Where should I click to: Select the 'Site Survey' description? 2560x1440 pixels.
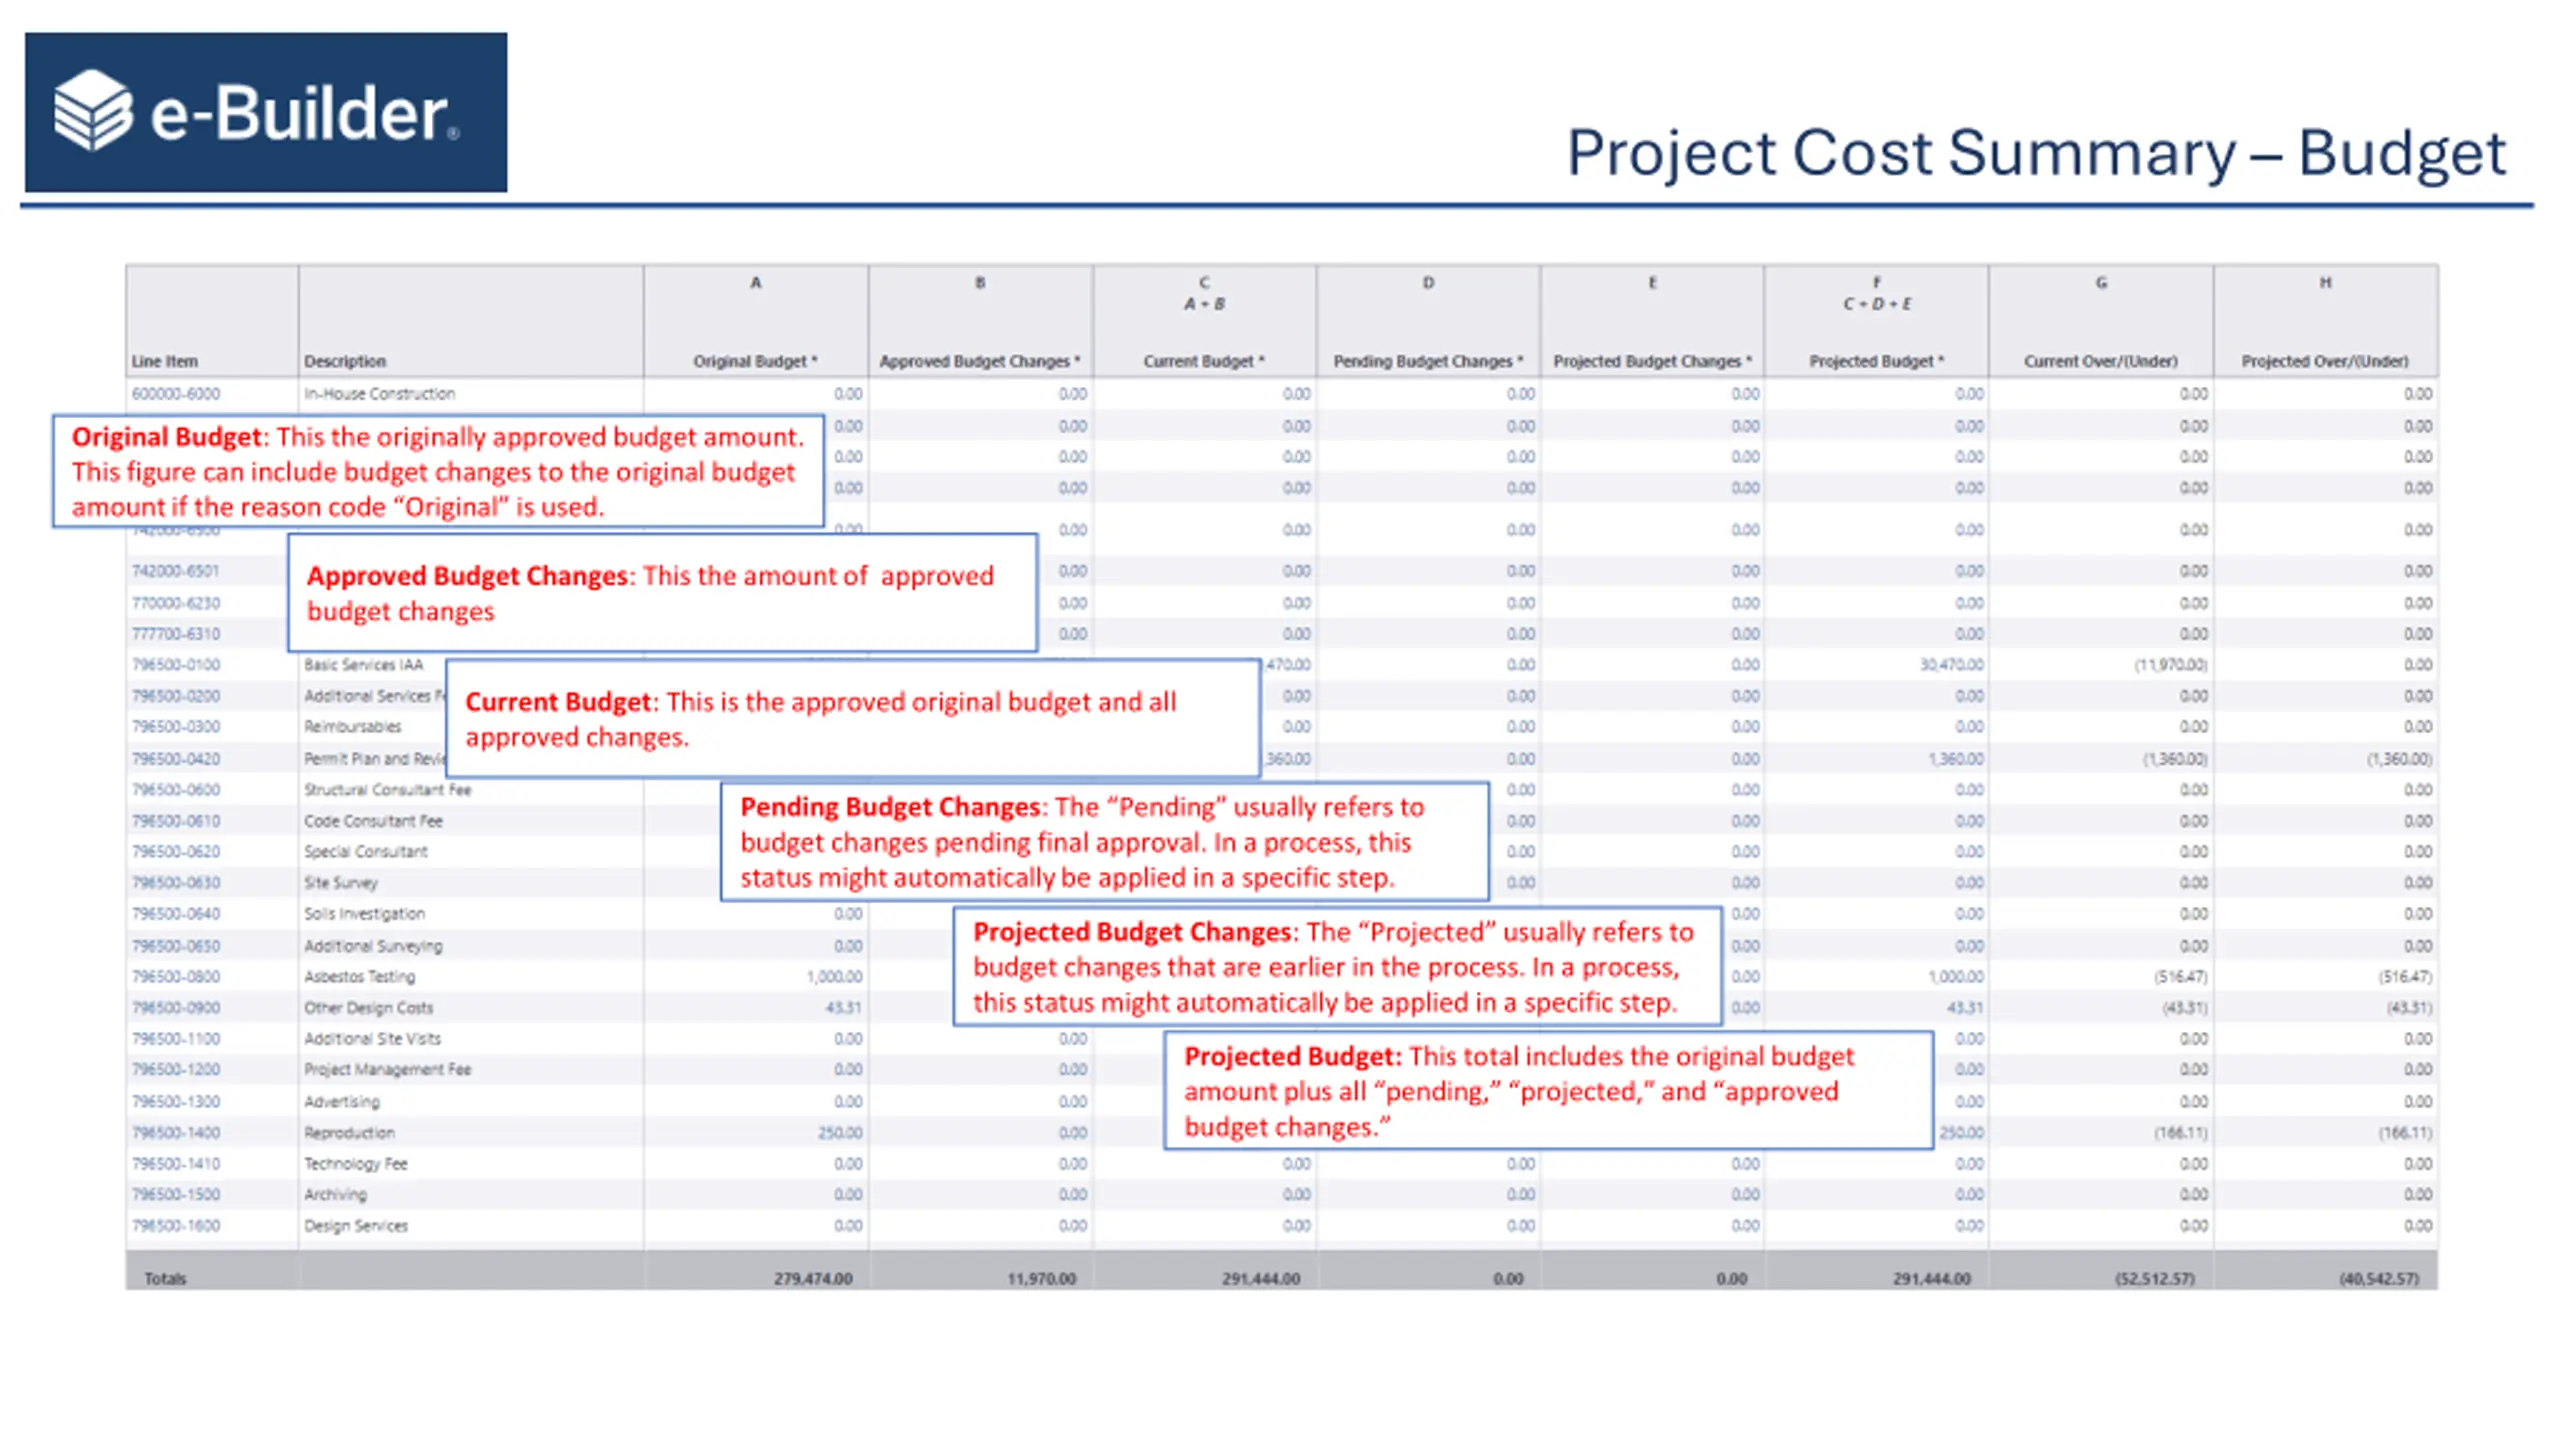click(x=341, y=883)
